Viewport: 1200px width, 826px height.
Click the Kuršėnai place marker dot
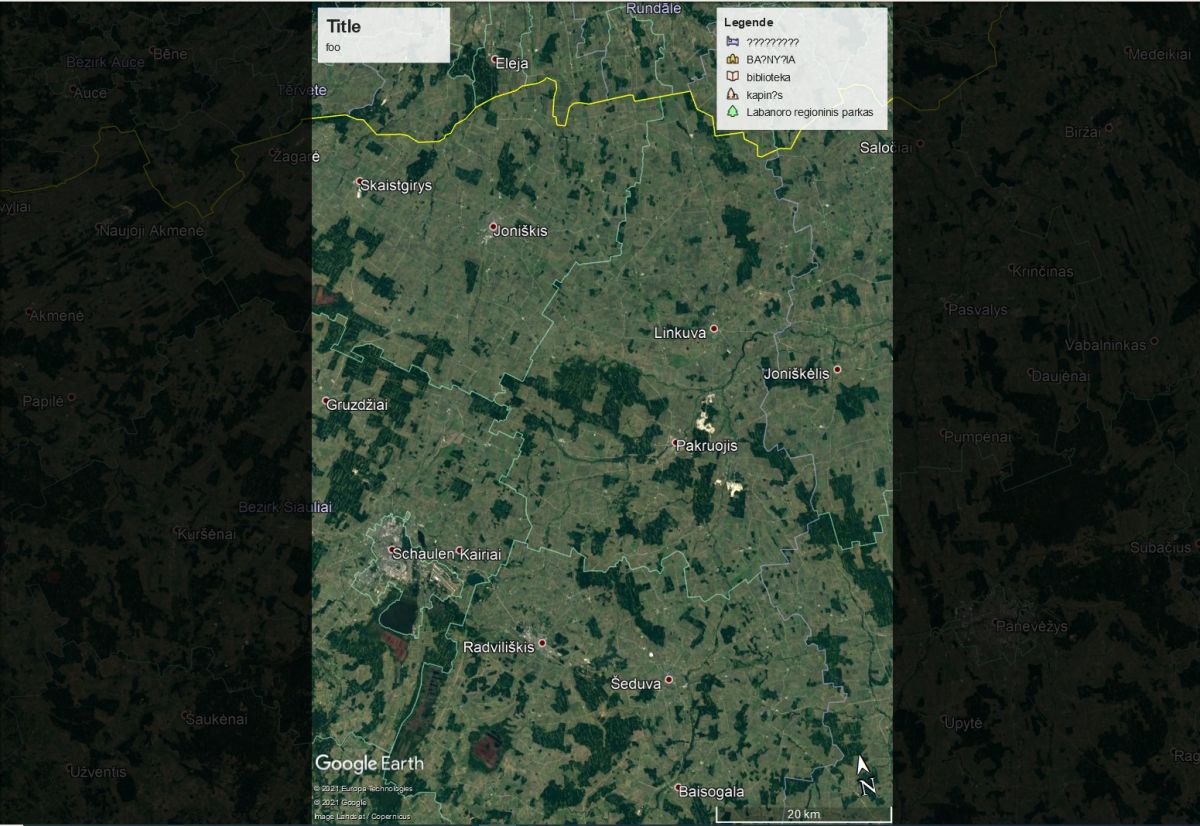(x=177, y=531)
